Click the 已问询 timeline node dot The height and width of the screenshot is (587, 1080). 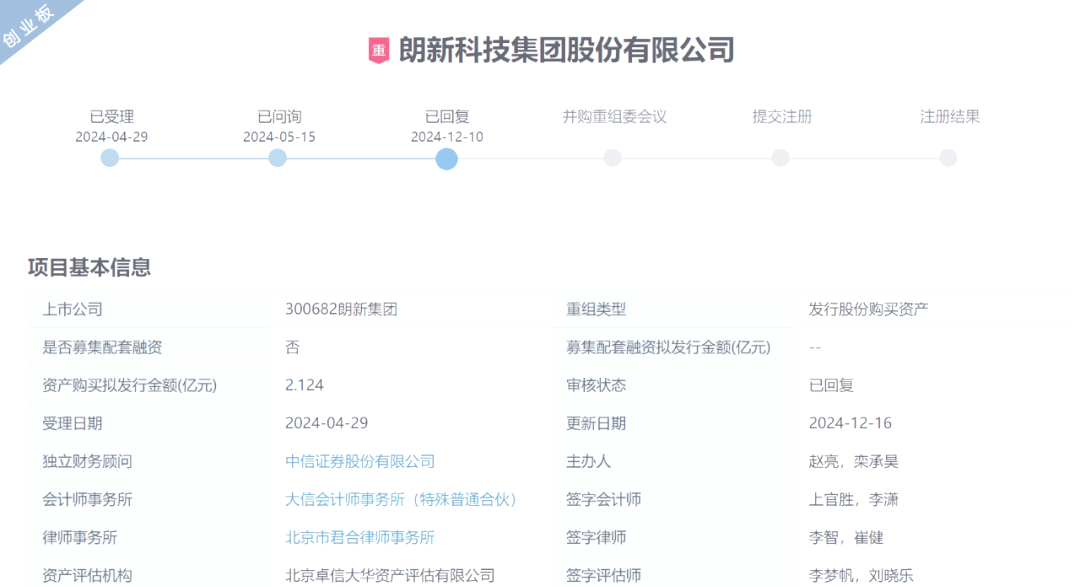(x=278, y=158)
